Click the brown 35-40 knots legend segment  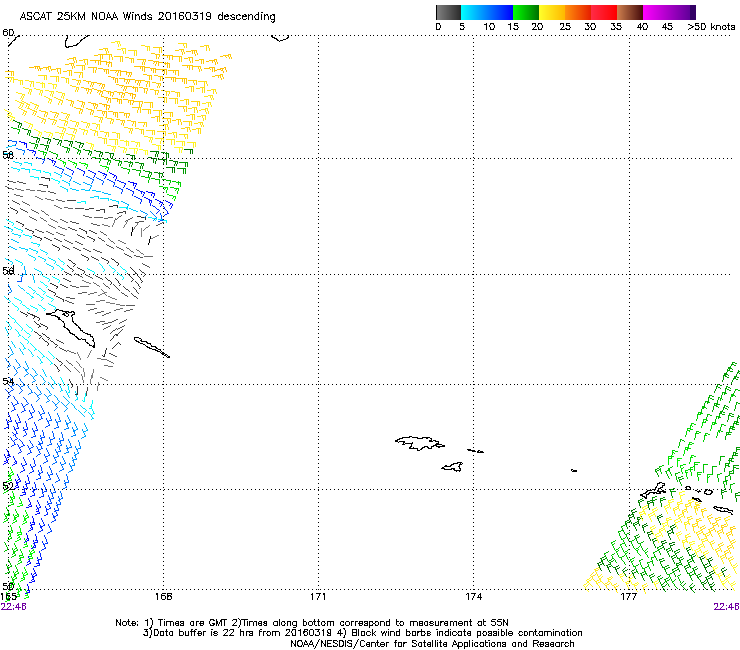(x=630, y=12)
